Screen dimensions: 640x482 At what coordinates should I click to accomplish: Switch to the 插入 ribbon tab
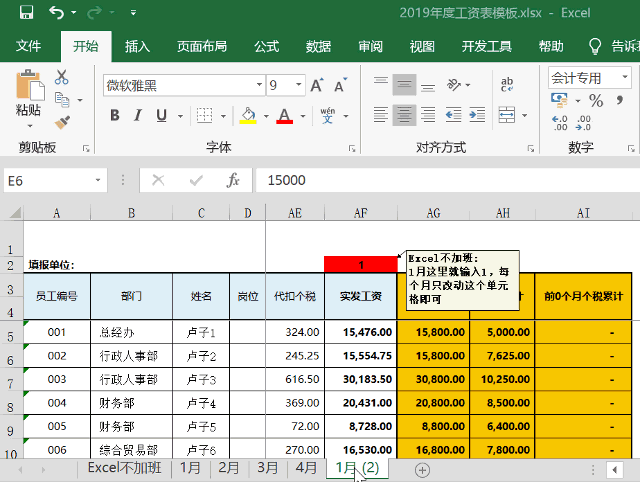[x=137, y=46]
